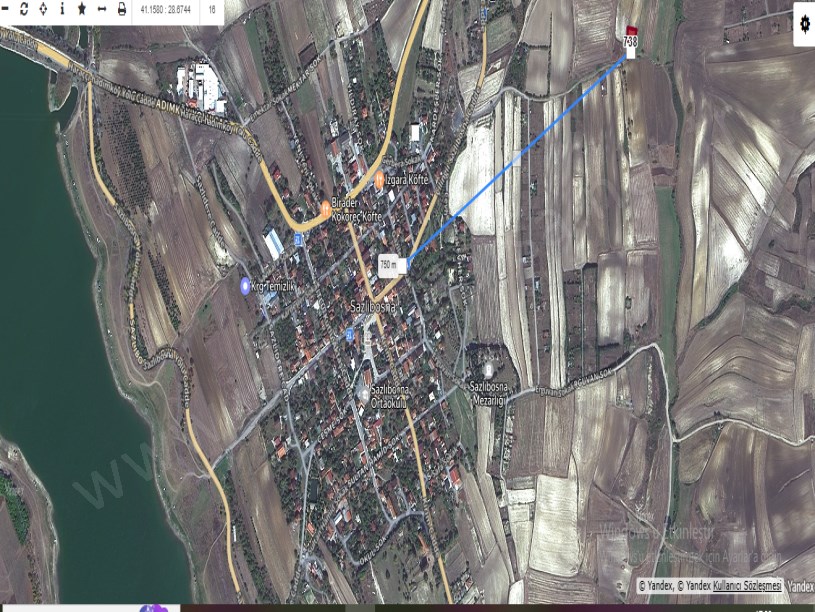Click the locate/crosshair icon in the toolbar
The image size is (815, 612).
pyautogui.click(x=42, y=9)
